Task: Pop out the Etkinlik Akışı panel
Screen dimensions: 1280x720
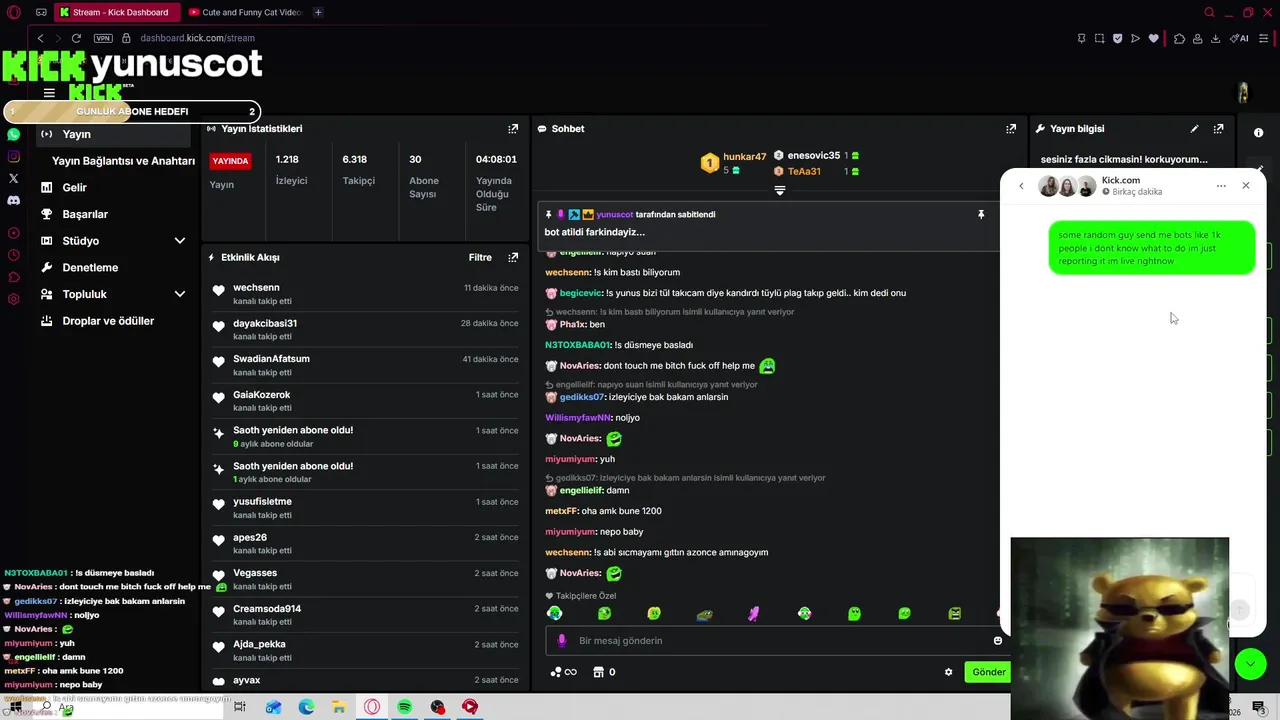Action: [x=513, y=257]
